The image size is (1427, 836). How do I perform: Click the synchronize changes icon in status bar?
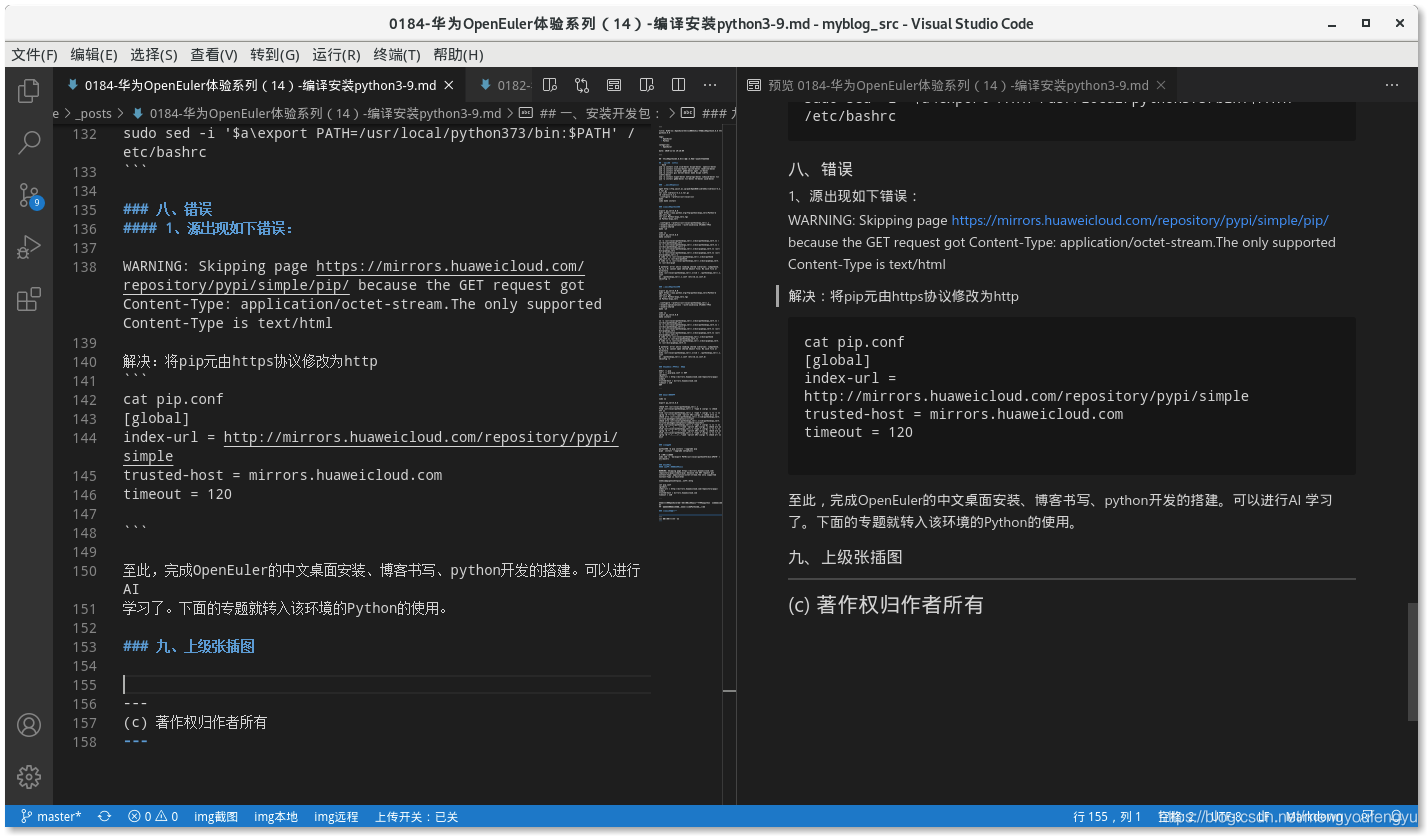pos(104,817)
